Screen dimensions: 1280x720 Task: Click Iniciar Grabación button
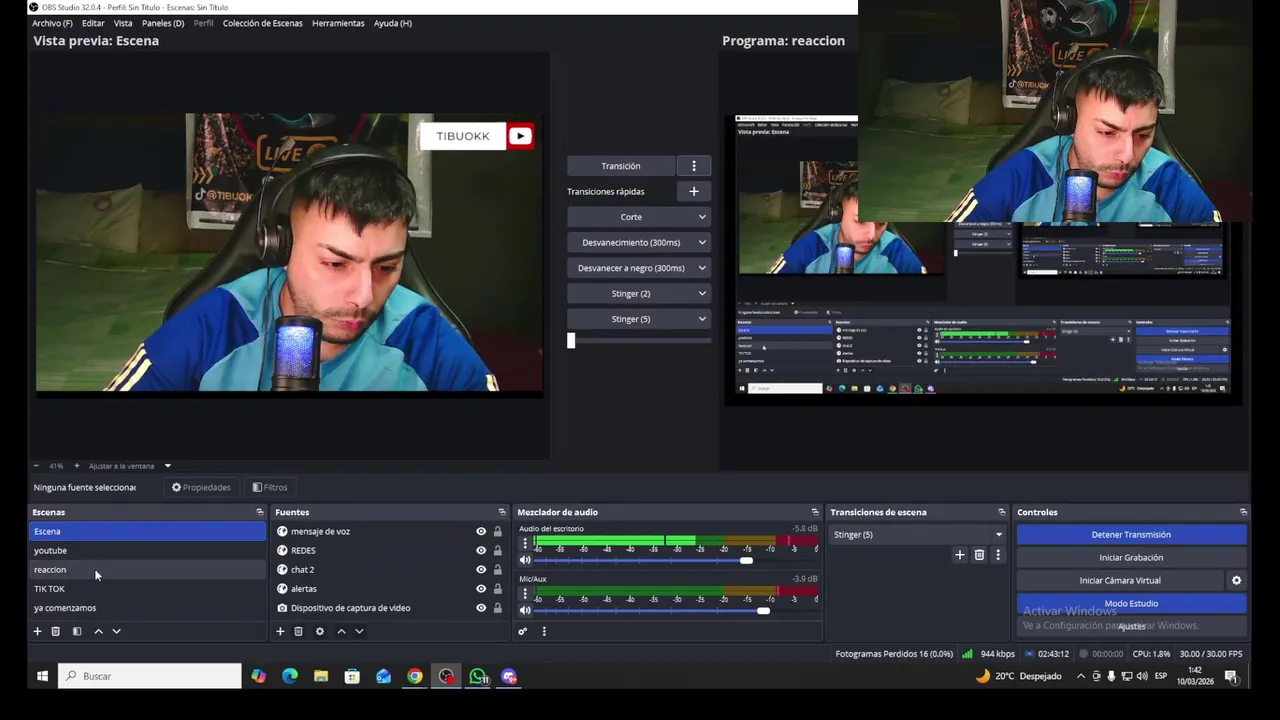click(x=1131, y=558)
